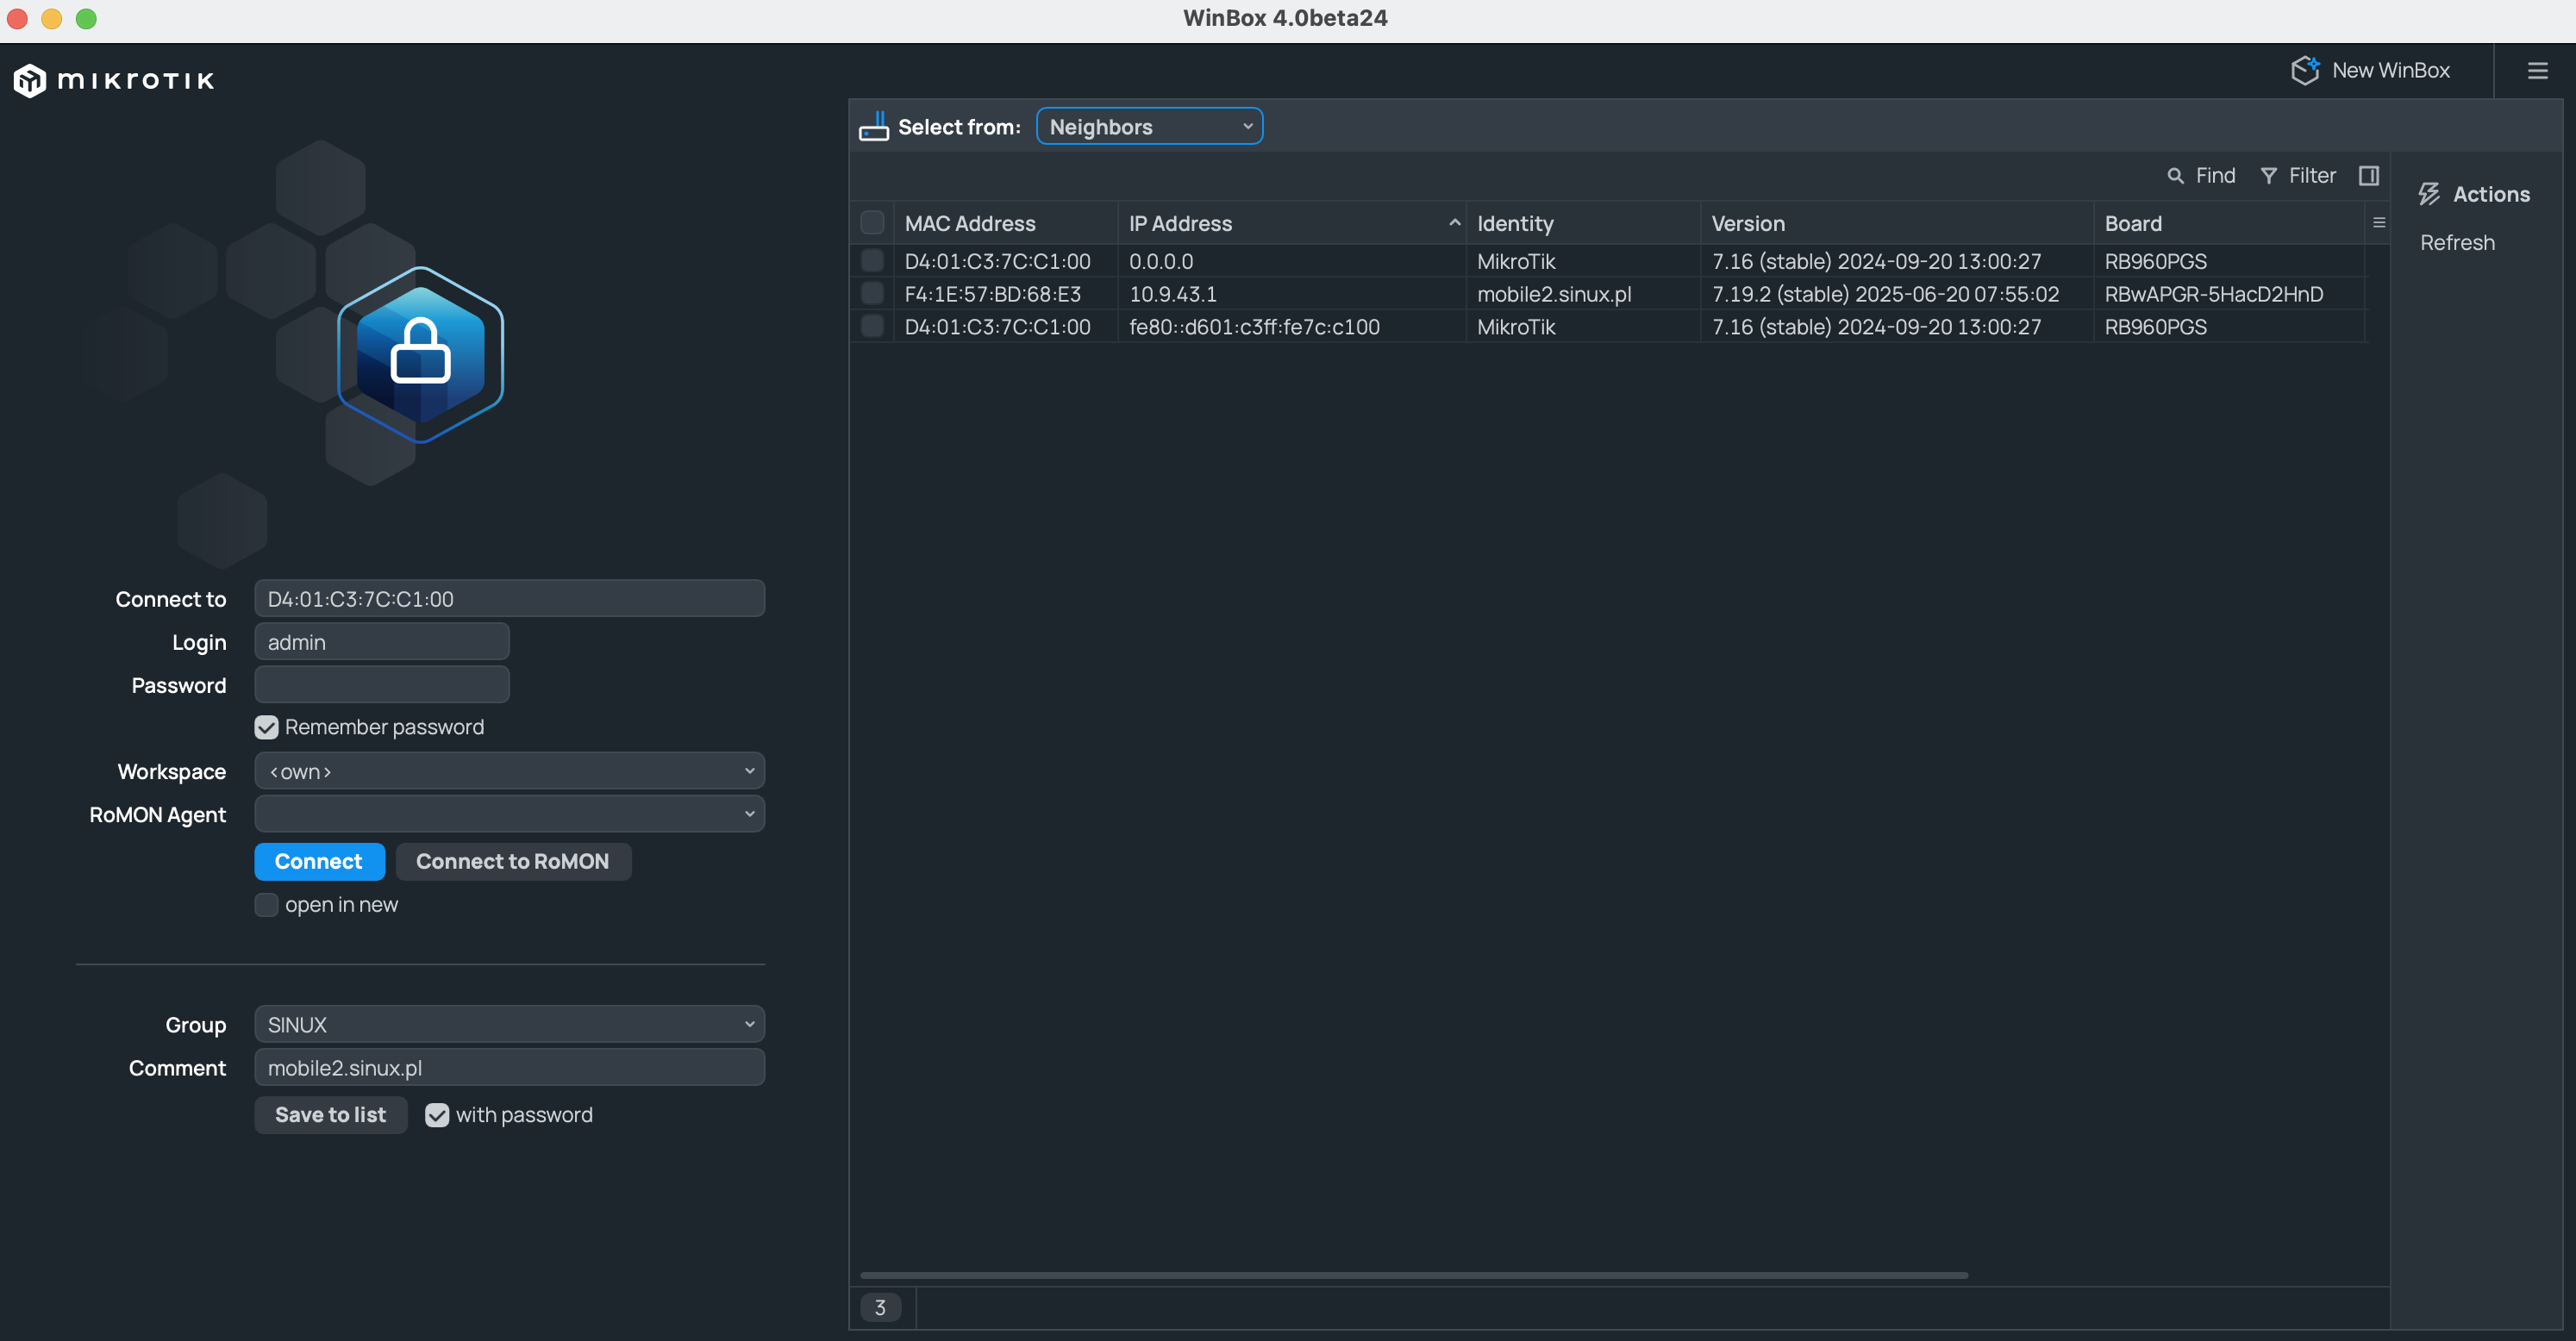
Task: Open the Neighbors select-from dropdown
Action: tap(1149, 127)
